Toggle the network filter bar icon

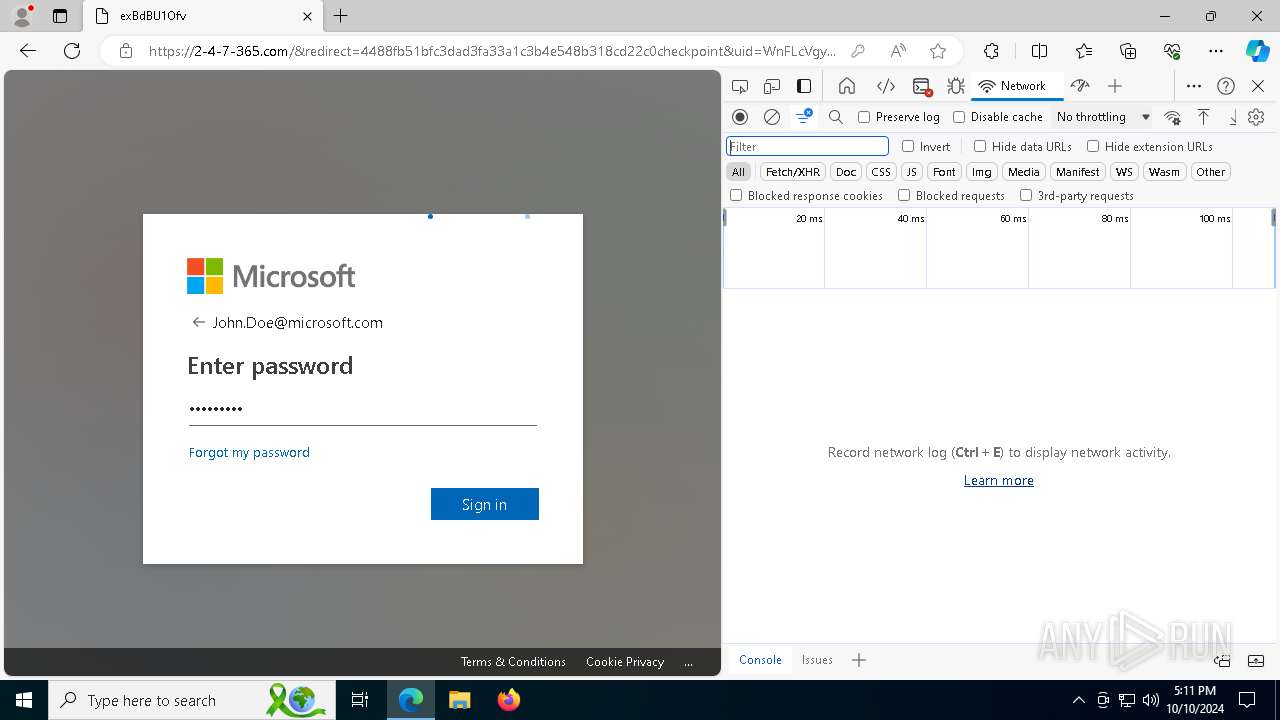804,117
